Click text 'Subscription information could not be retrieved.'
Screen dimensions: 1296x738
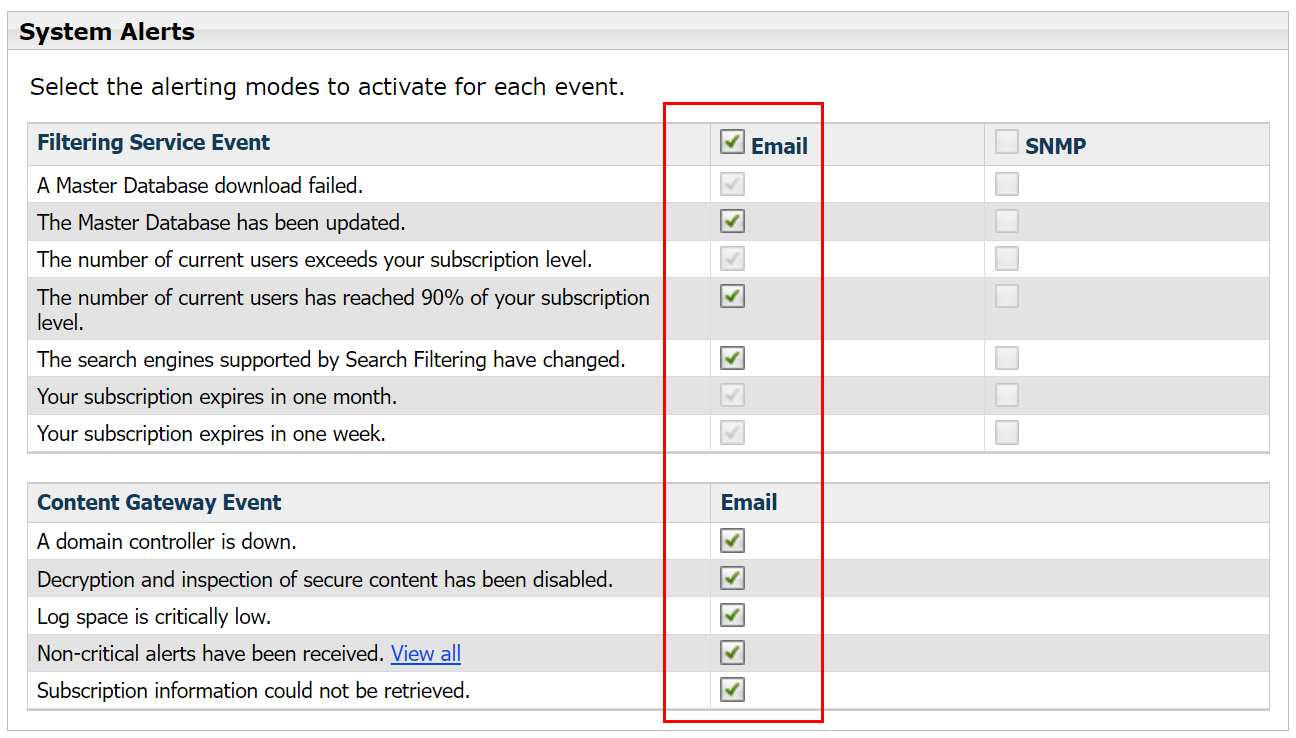point(253,691)
